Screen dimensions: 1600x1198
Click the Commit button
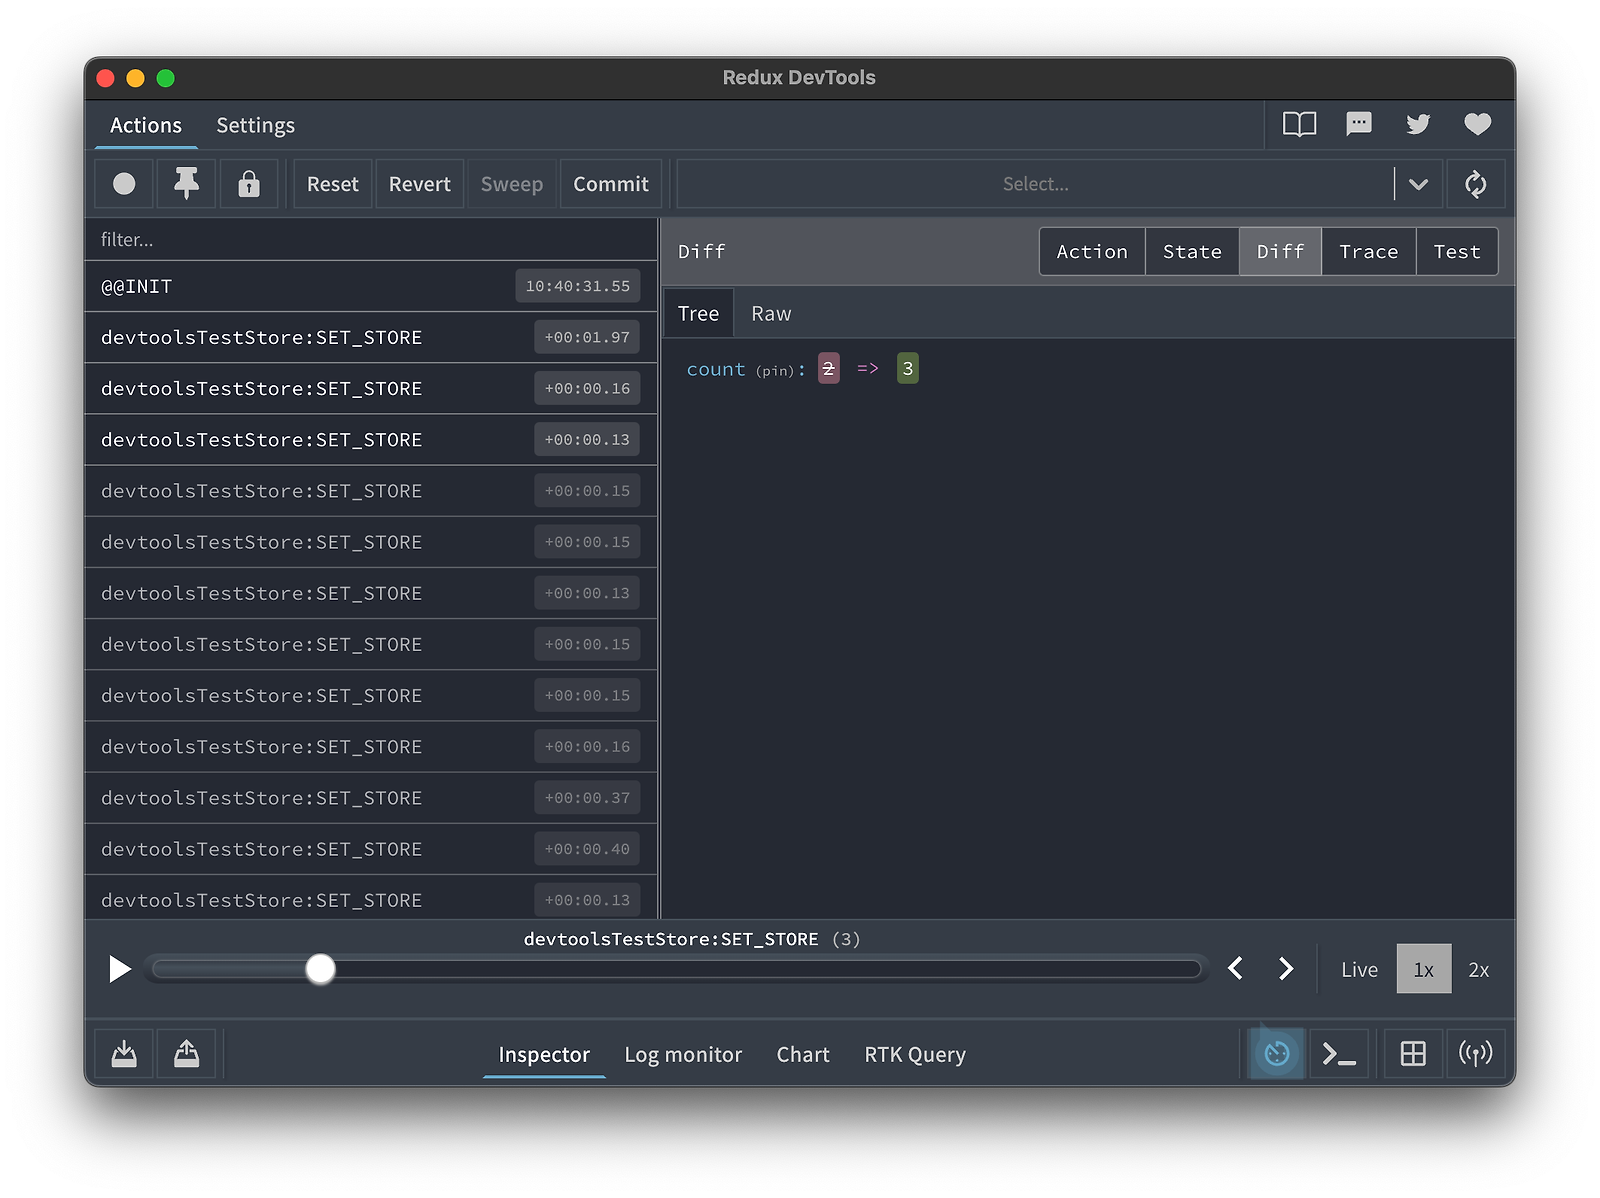click(x=610, y=184)
